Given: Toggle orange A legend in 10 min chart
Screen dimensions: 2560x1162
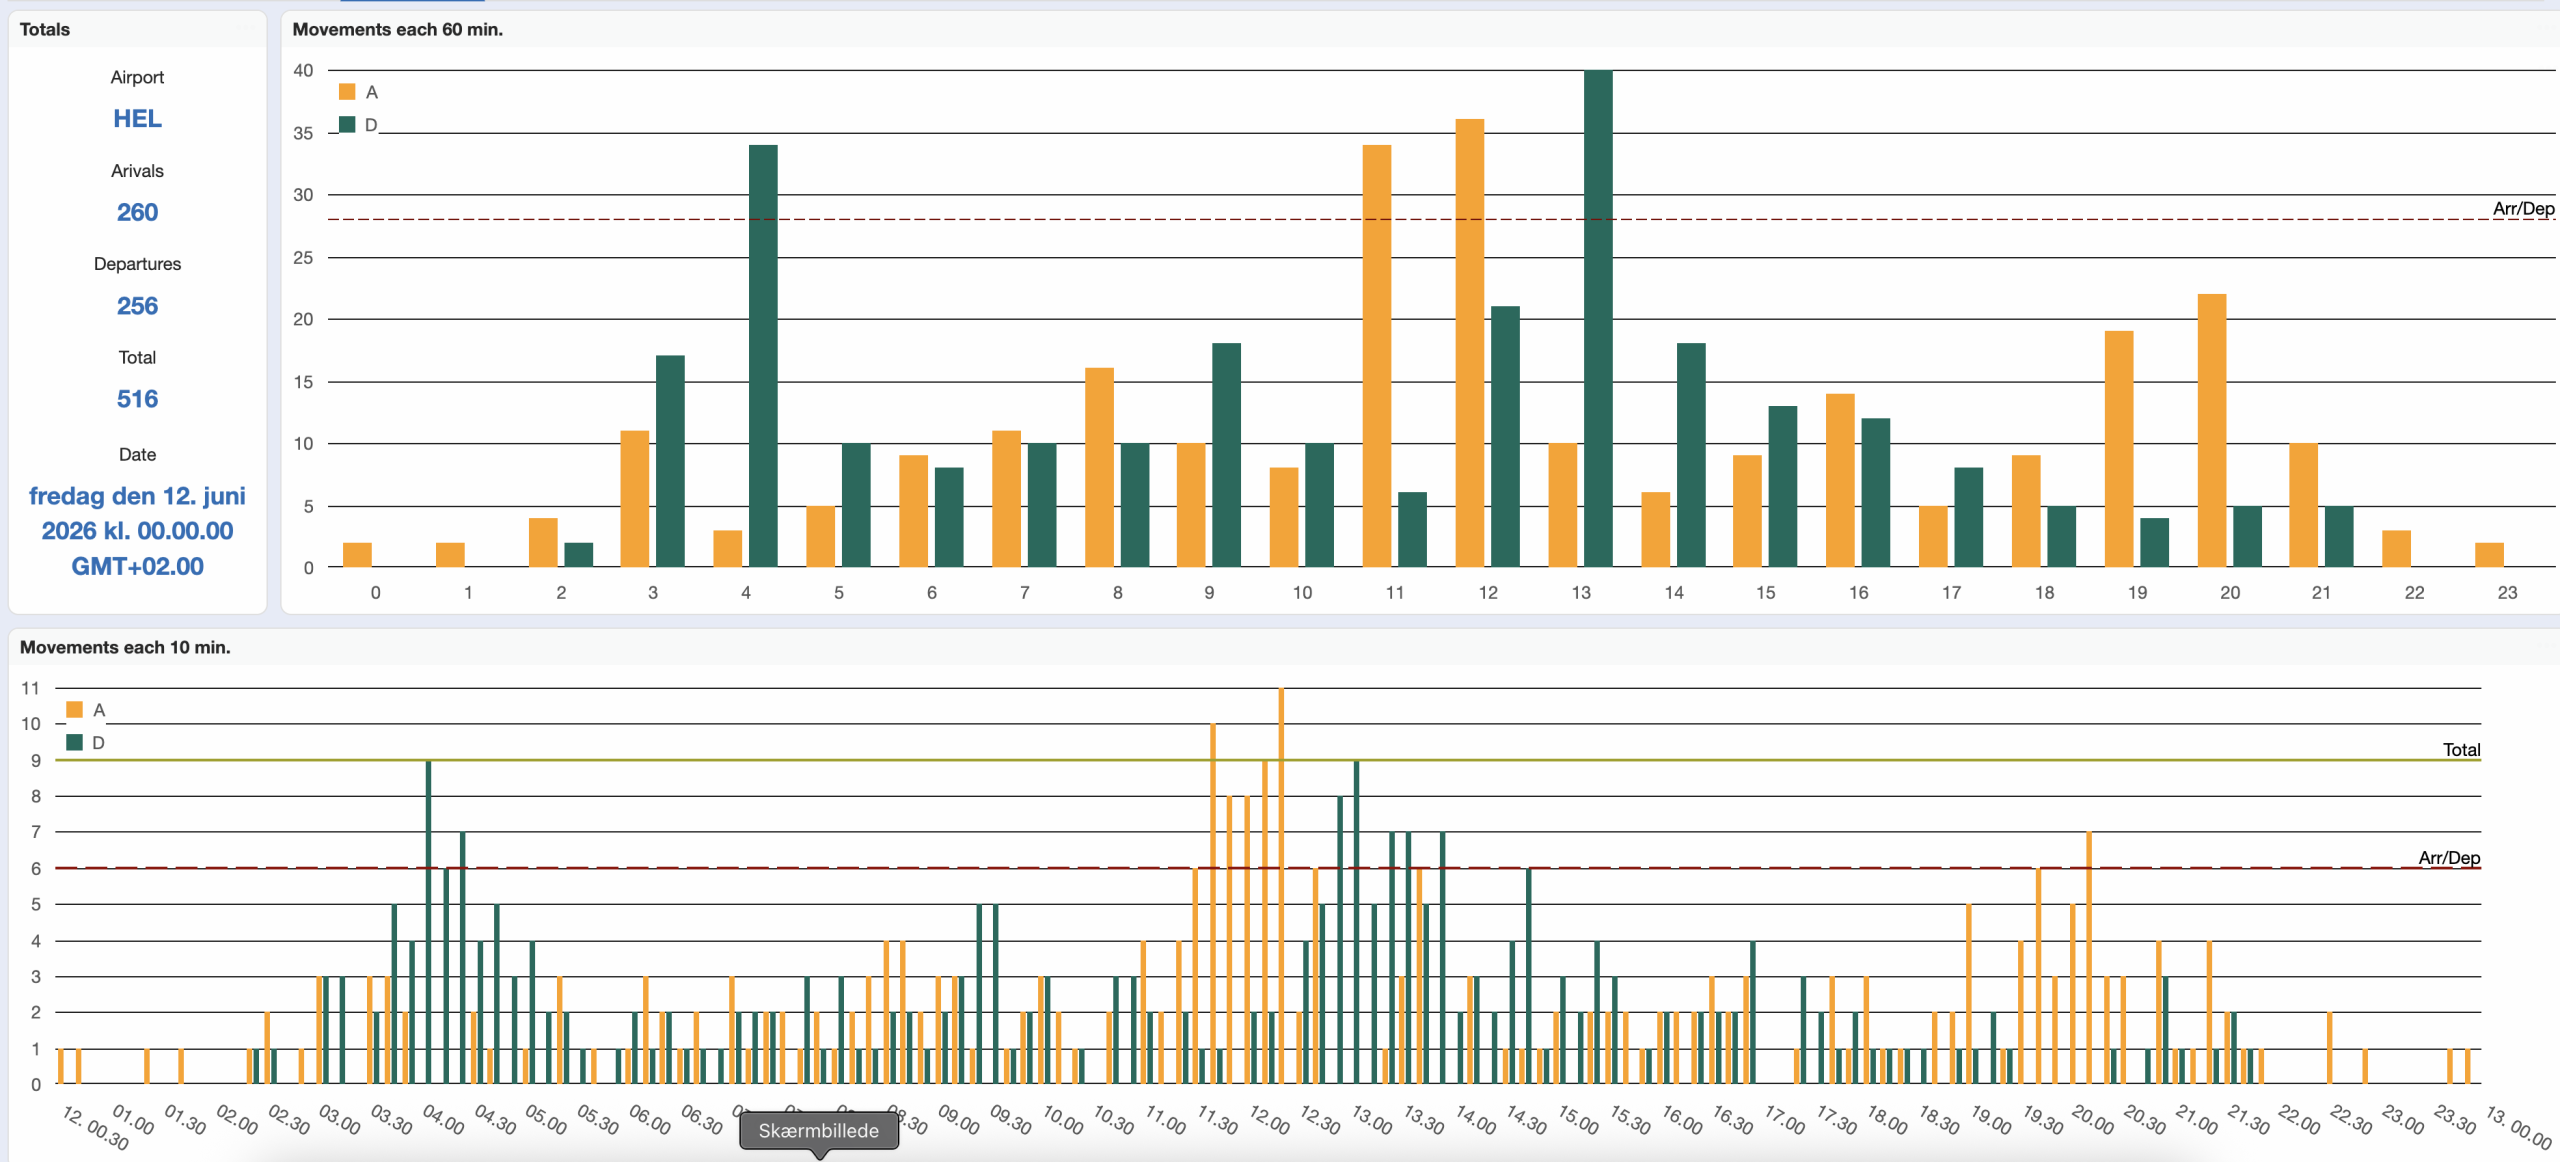Looking at the screenshot, I should click(74, 710).
